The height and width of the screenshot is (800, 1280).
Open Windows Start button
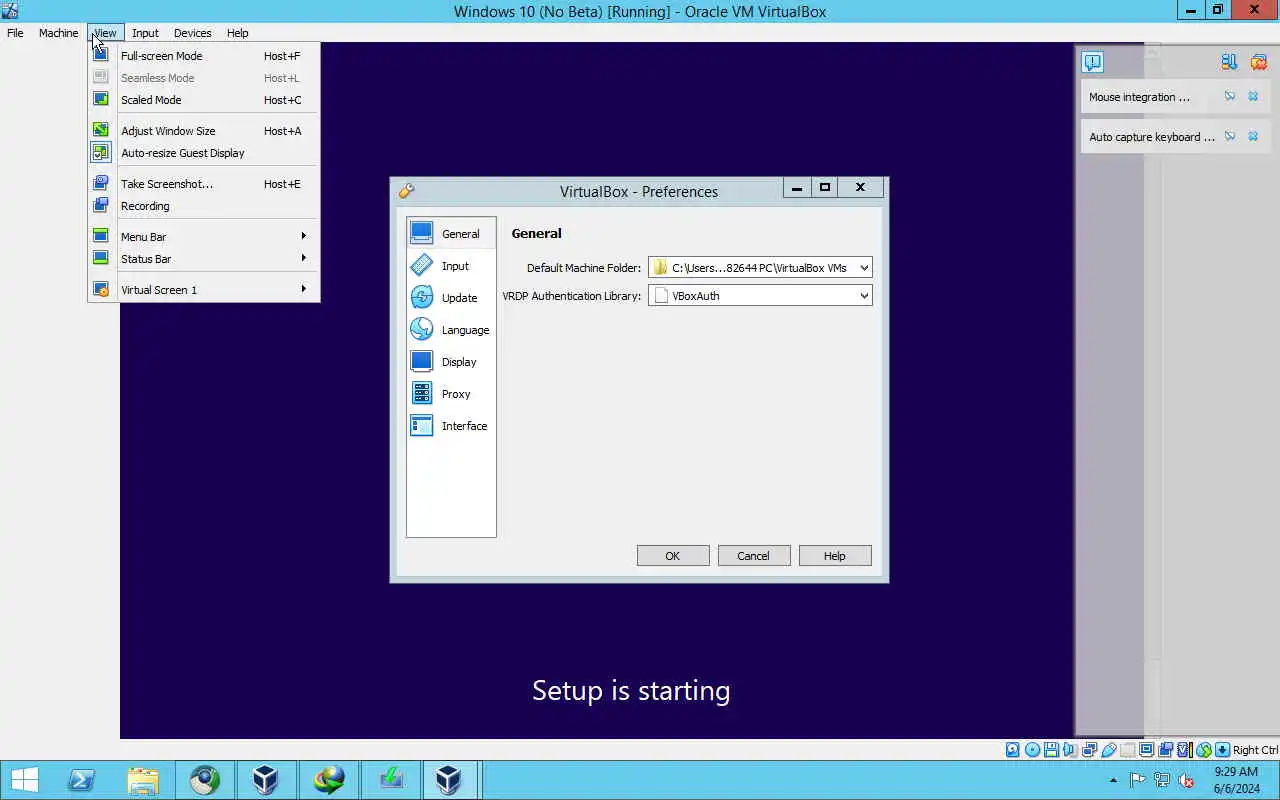[24, 780]
